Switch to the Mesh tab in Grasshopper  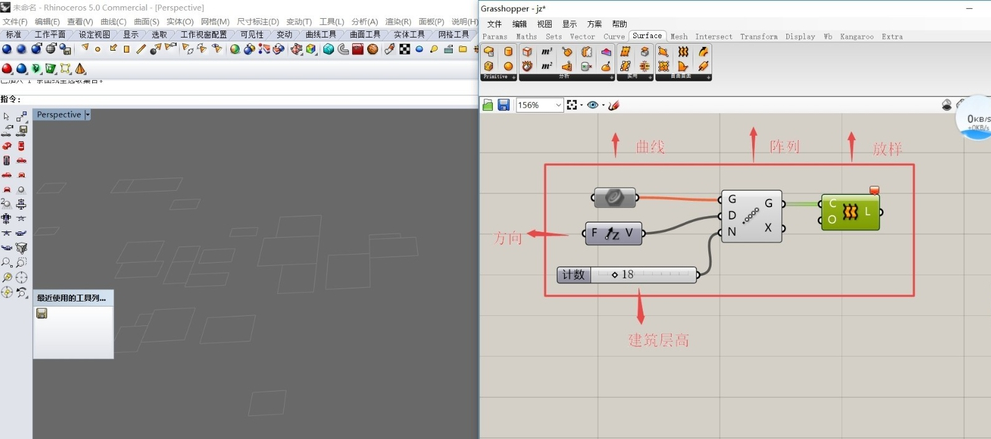679,36
